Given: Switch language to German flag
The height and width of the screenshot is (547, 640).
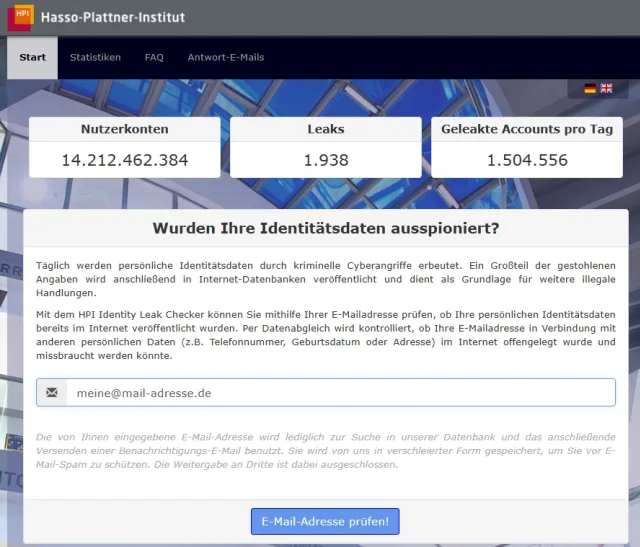Looking at the screenshot, I should point(590,88).
